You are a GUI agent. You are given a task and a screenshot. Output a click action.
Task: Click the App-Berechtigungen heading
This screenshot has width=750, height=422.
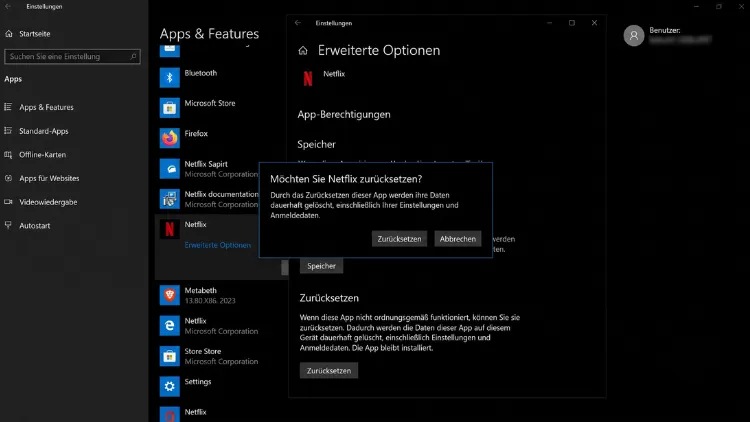(344, 114)
